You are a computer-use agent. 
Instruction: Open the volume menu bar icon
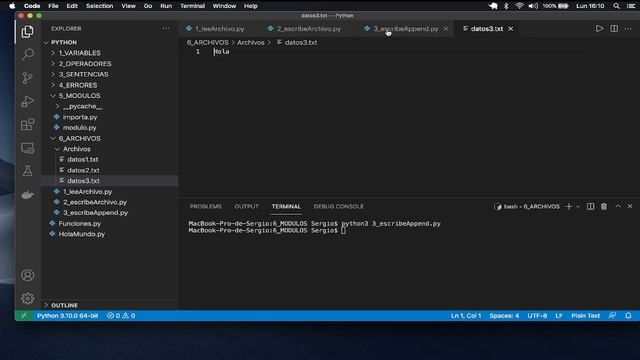point(533,6)
